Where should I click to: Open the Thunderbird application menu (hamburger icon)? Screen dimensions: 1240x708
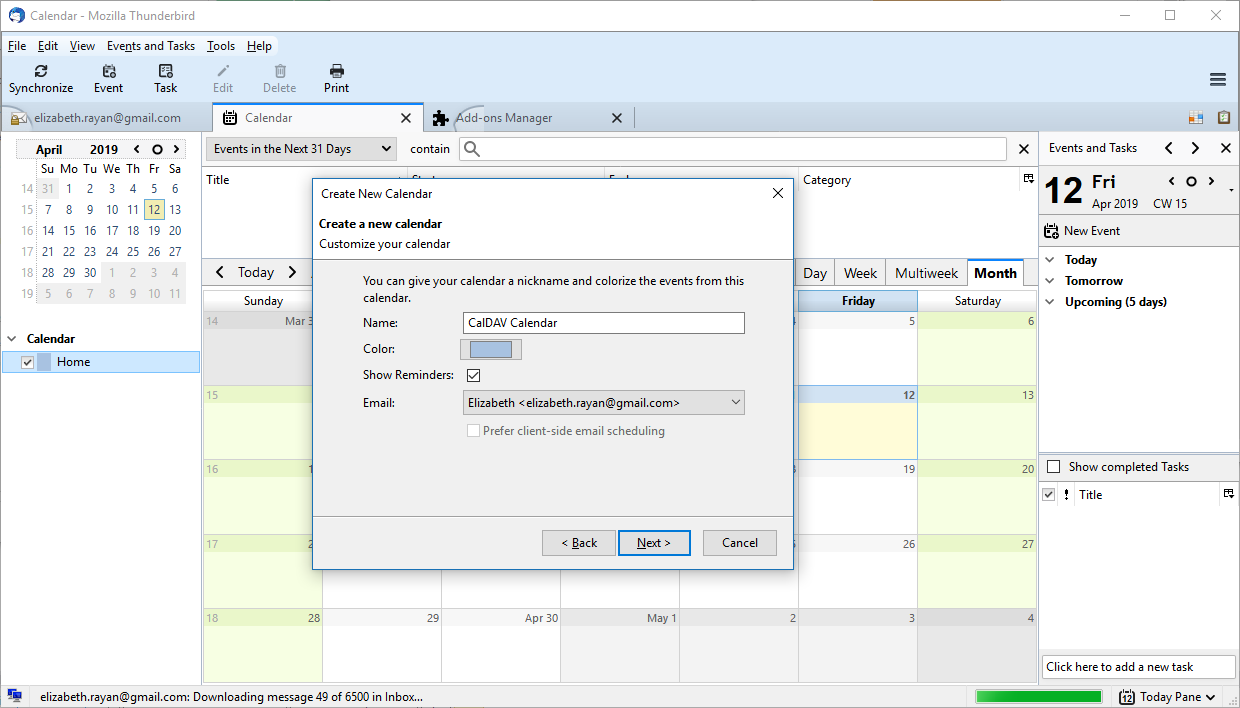1217,79
